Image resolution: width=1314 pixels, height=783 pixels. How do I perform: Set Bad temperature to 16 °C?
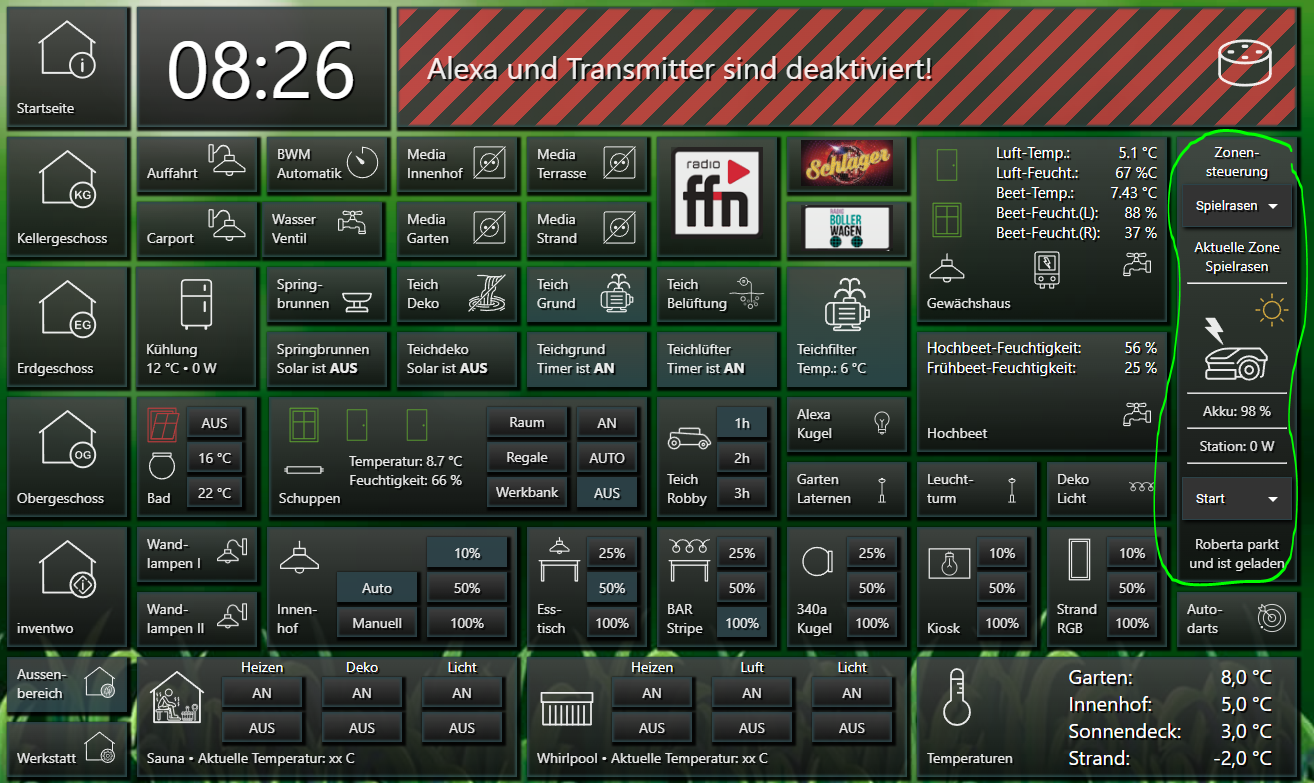[214, 458]
